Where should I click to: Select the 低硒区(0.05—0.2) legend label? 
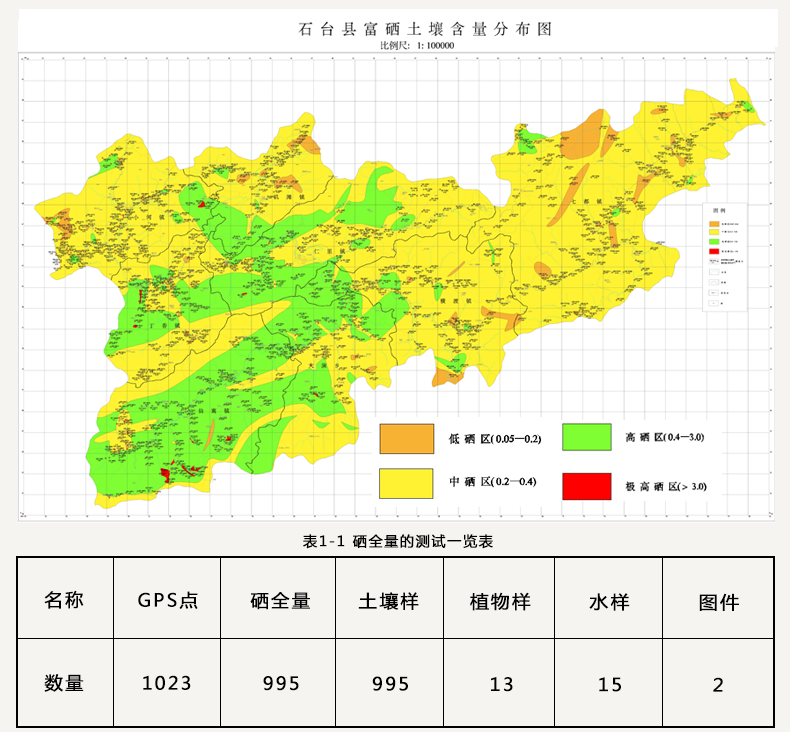(495, 439)
